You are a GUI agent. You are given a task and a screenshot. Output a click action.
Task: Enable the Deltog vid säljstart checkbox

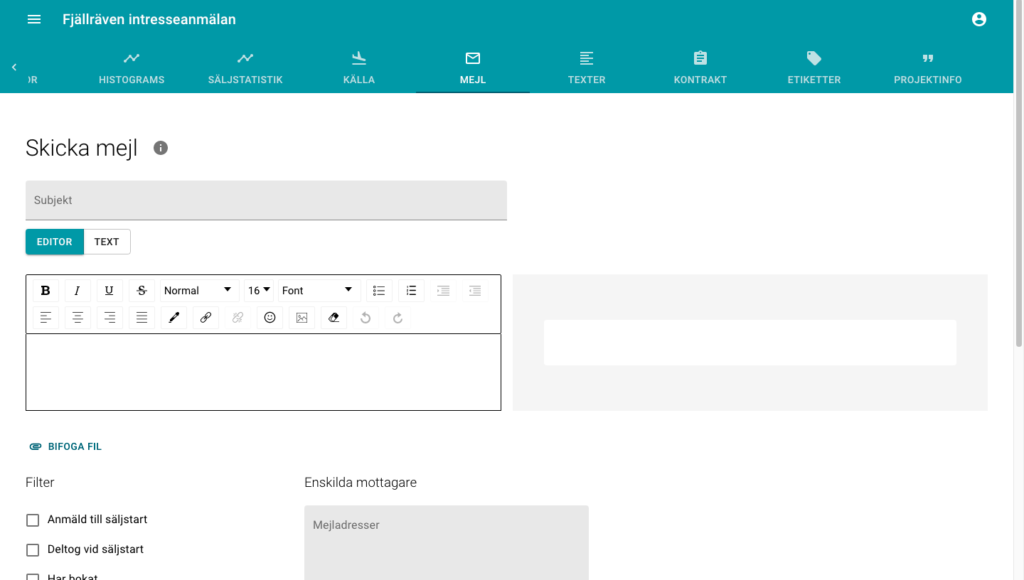click(x=32, y=549)
